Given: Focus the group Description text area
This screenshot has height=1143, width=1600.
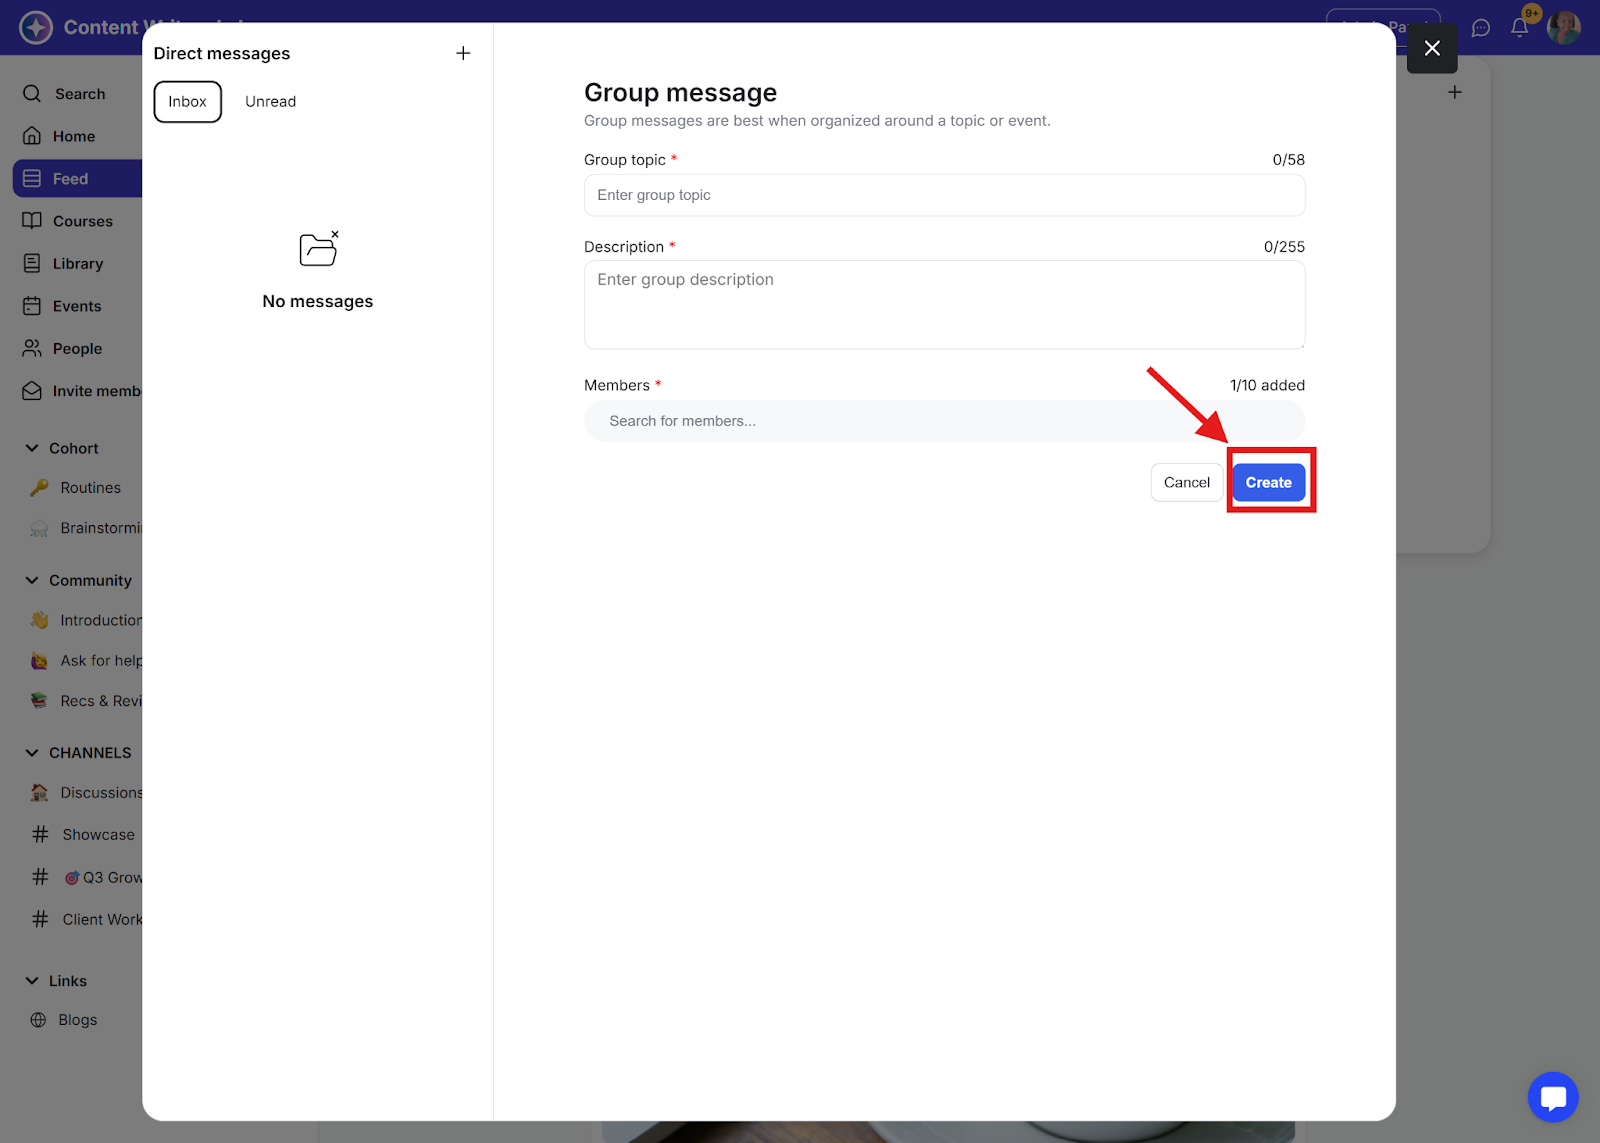Looking at the screenshot, I should (x=944, y=305).
